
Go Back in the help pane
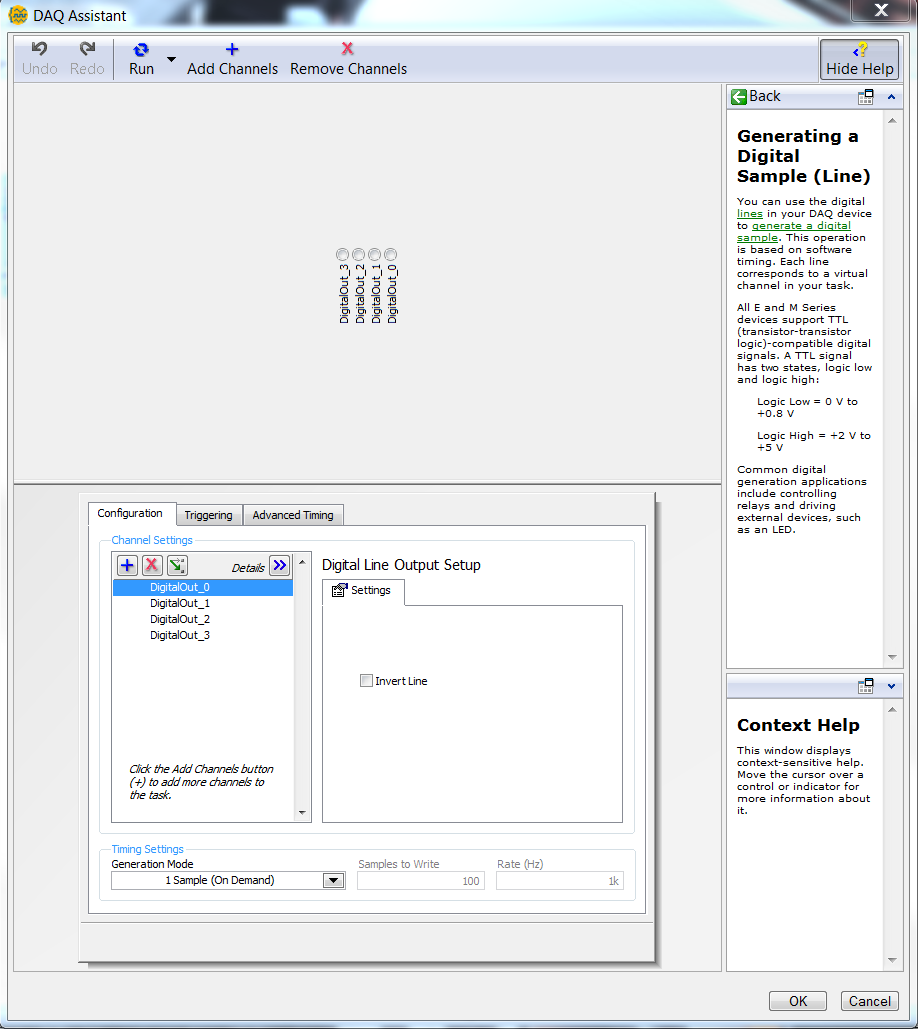click(x=755, y=97)
